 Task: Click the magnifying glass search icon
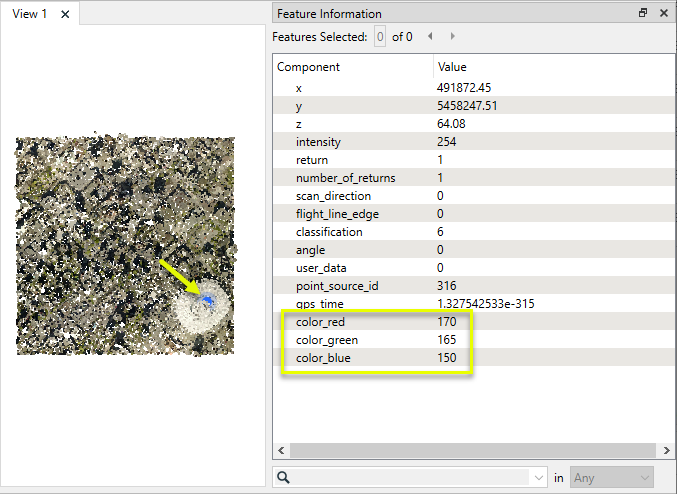(x=284, y=478)
